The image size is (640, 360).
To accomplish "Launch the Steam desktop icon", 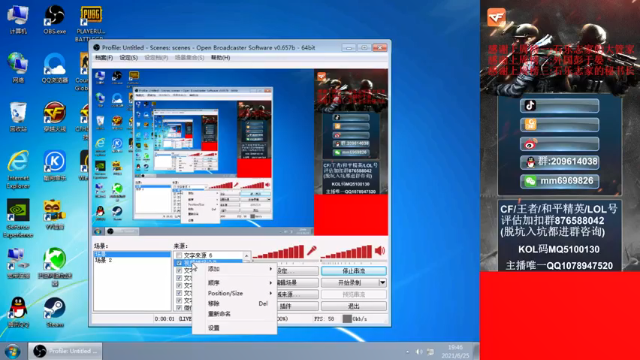I will (55, 313).
